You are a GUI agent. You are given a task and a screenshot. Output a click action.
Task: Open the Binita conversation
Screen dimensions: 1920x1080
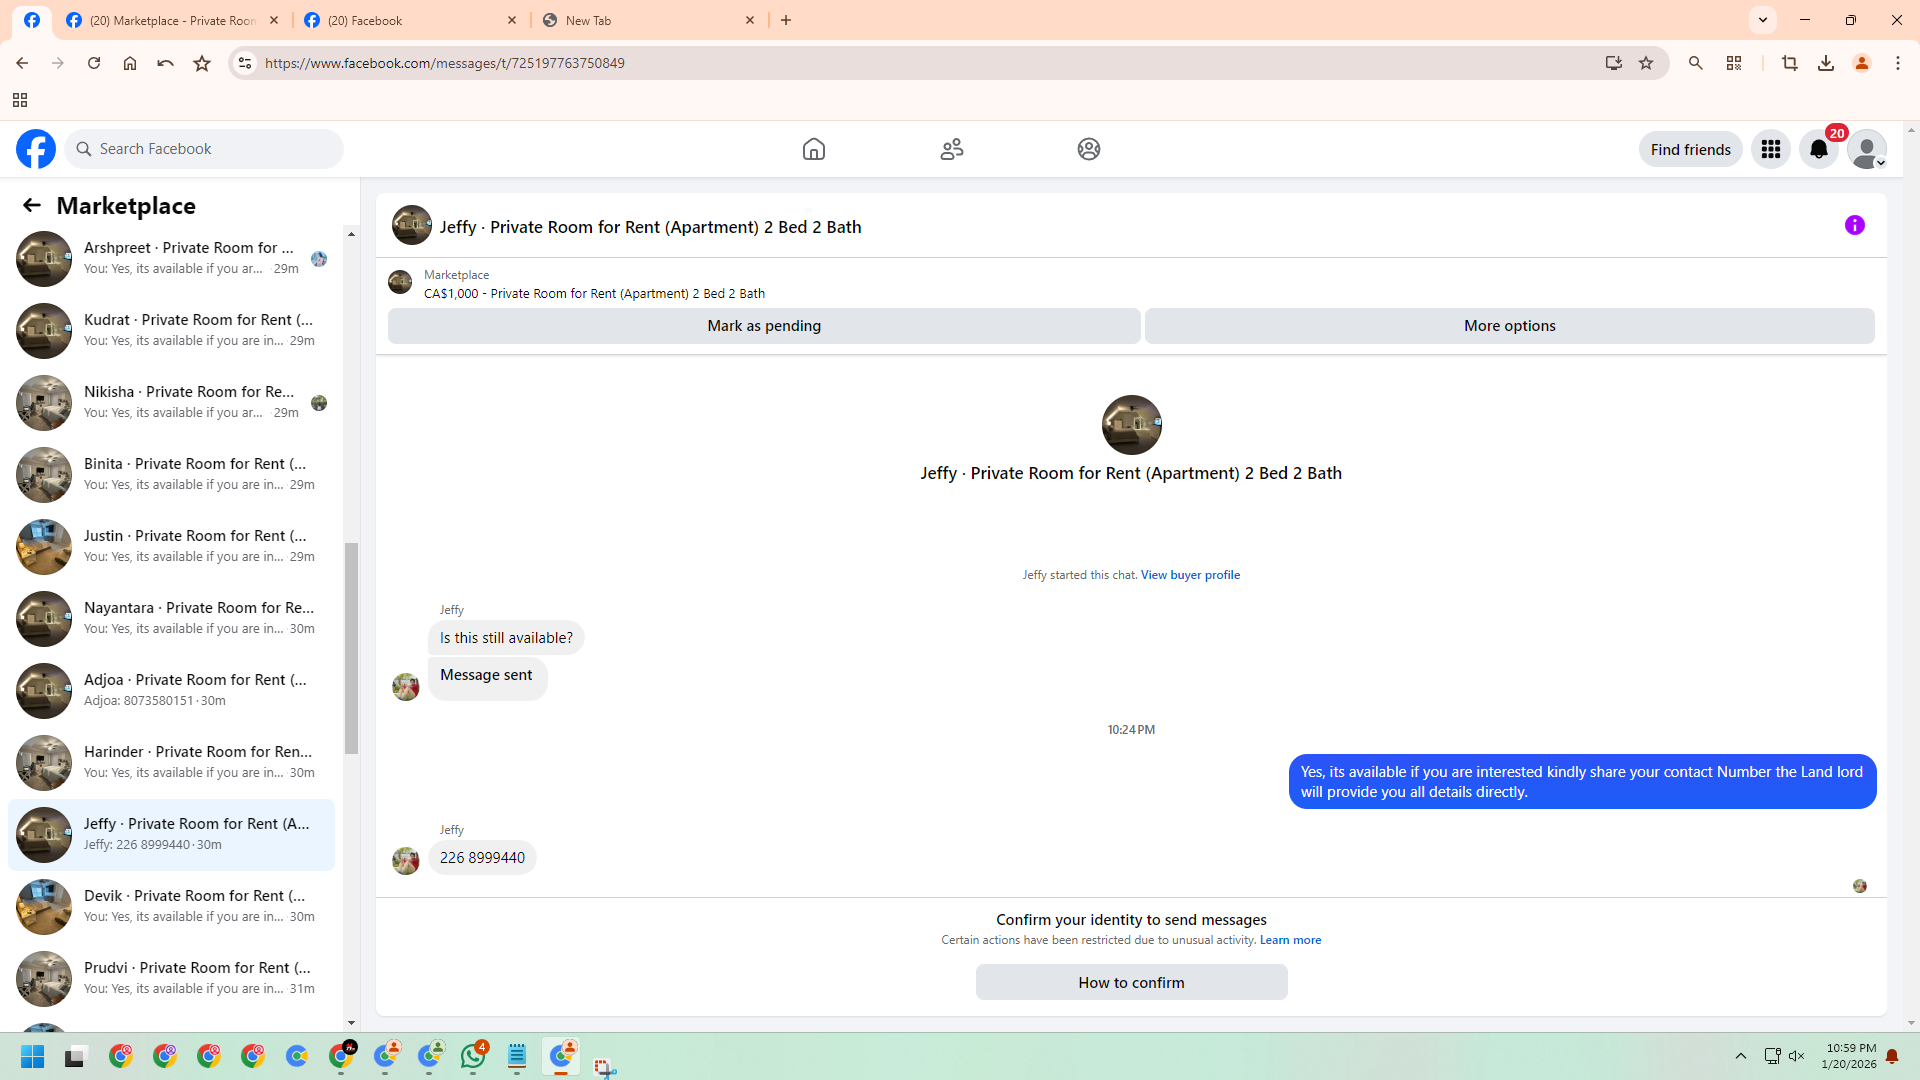pyautogui.click(x=171, y=475)
